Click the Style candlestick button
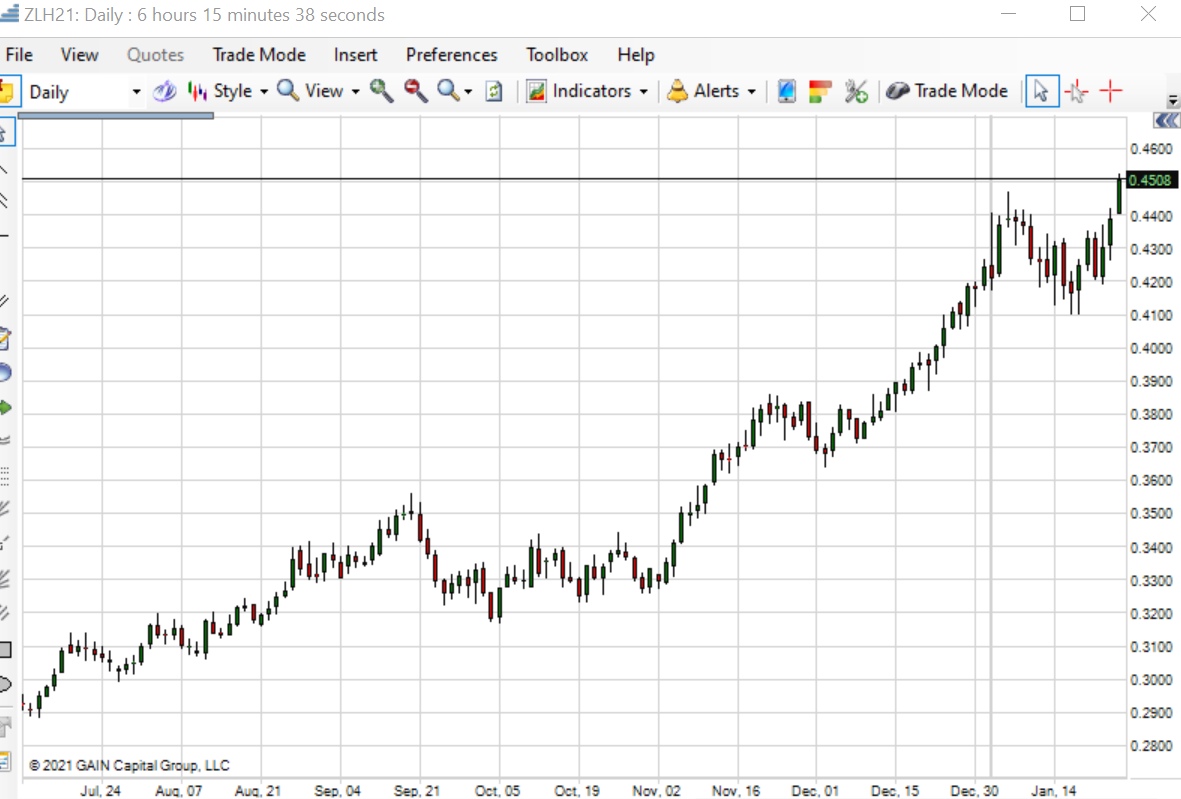Viewport: 1181px width, 799px height. point(220,92)
